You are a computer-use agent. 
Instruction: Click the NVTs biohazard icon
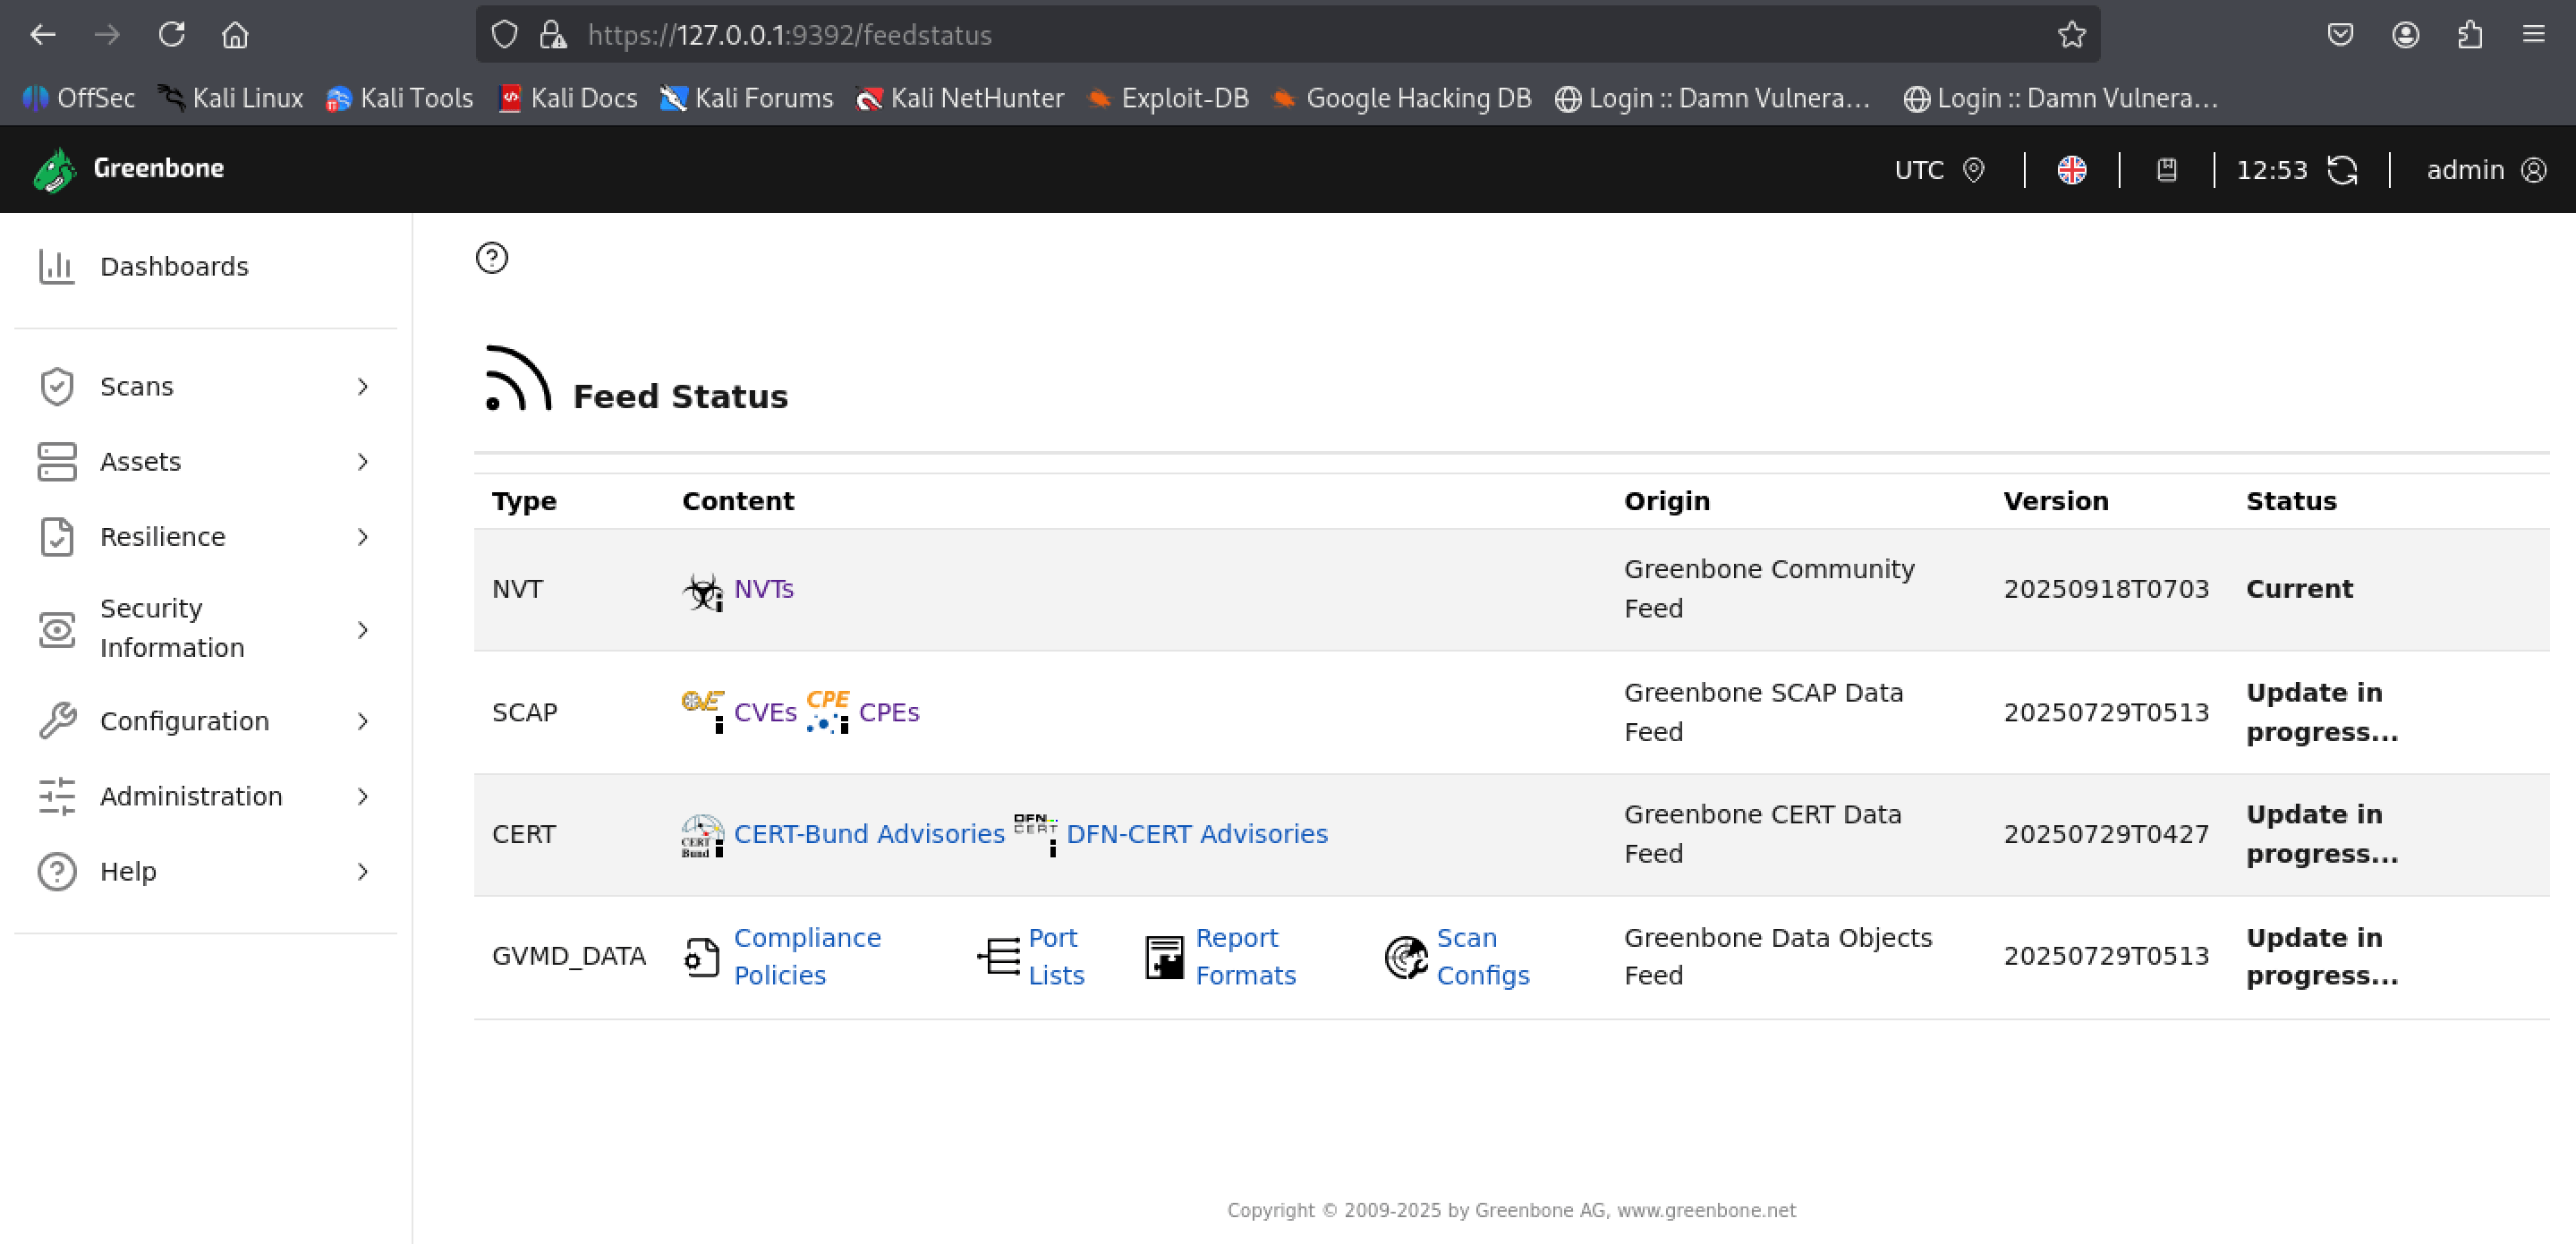[703, 591]
